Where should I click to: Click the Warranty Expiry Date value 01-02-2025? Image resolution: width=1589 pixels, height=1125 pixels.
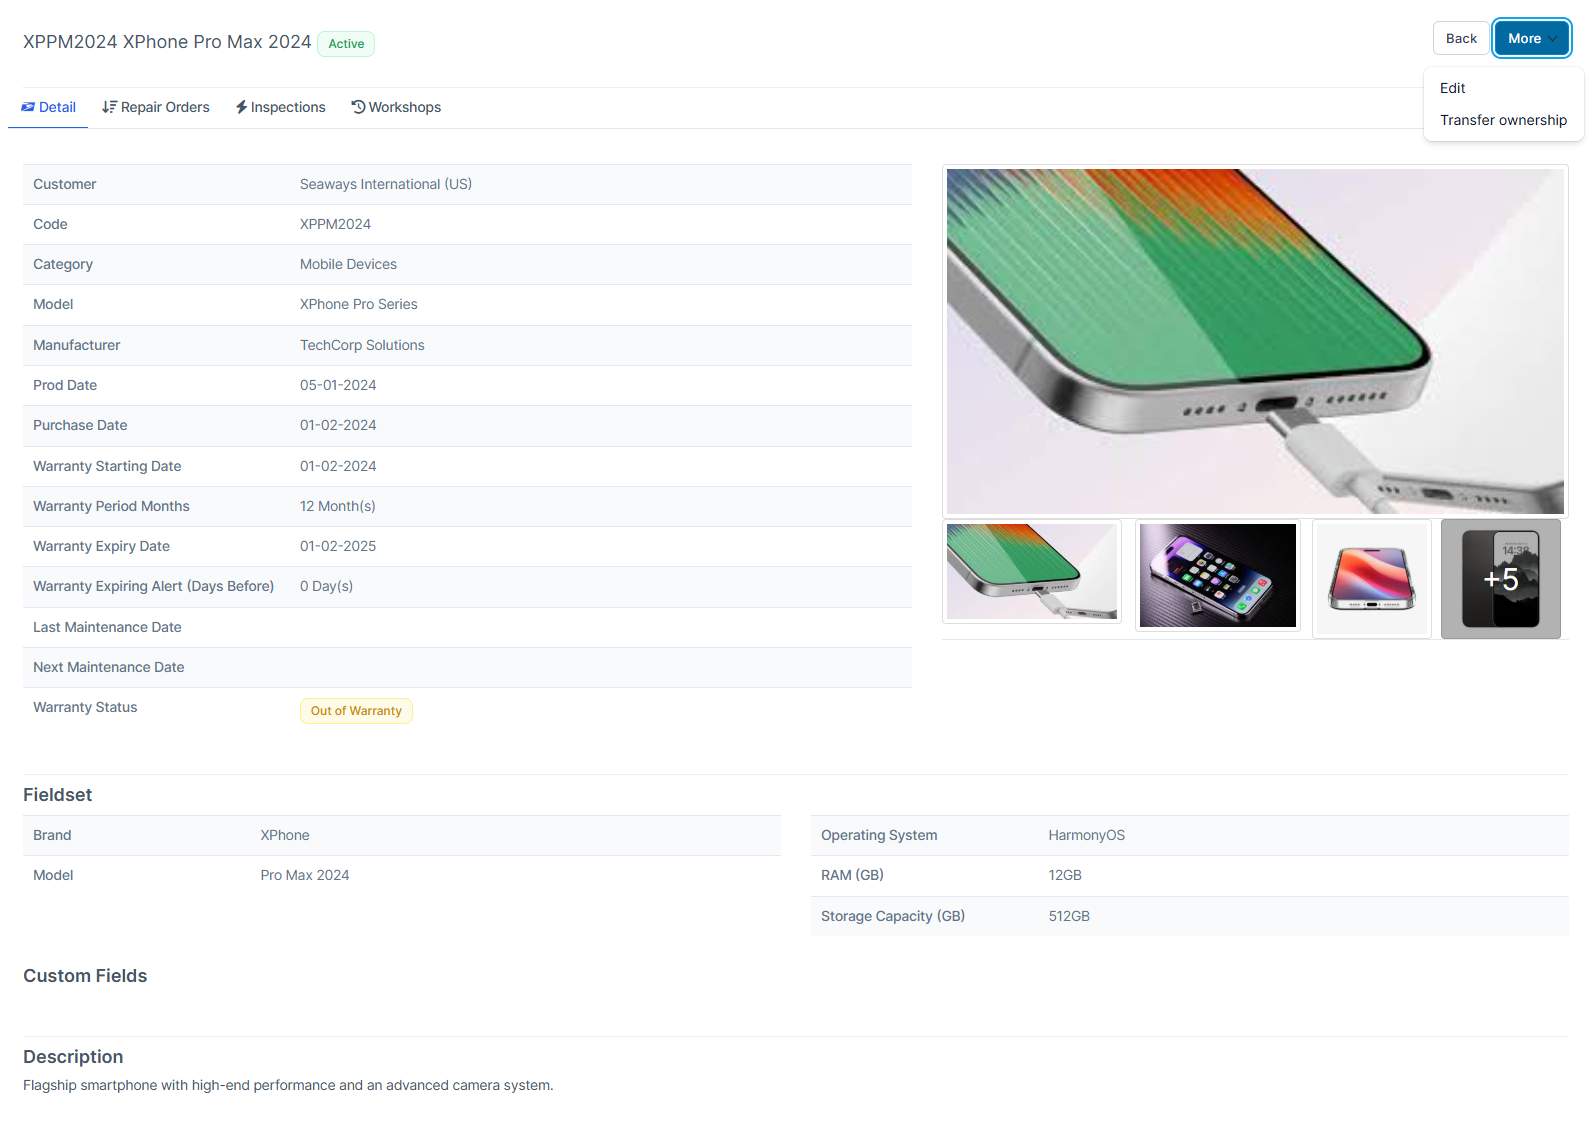338,546
